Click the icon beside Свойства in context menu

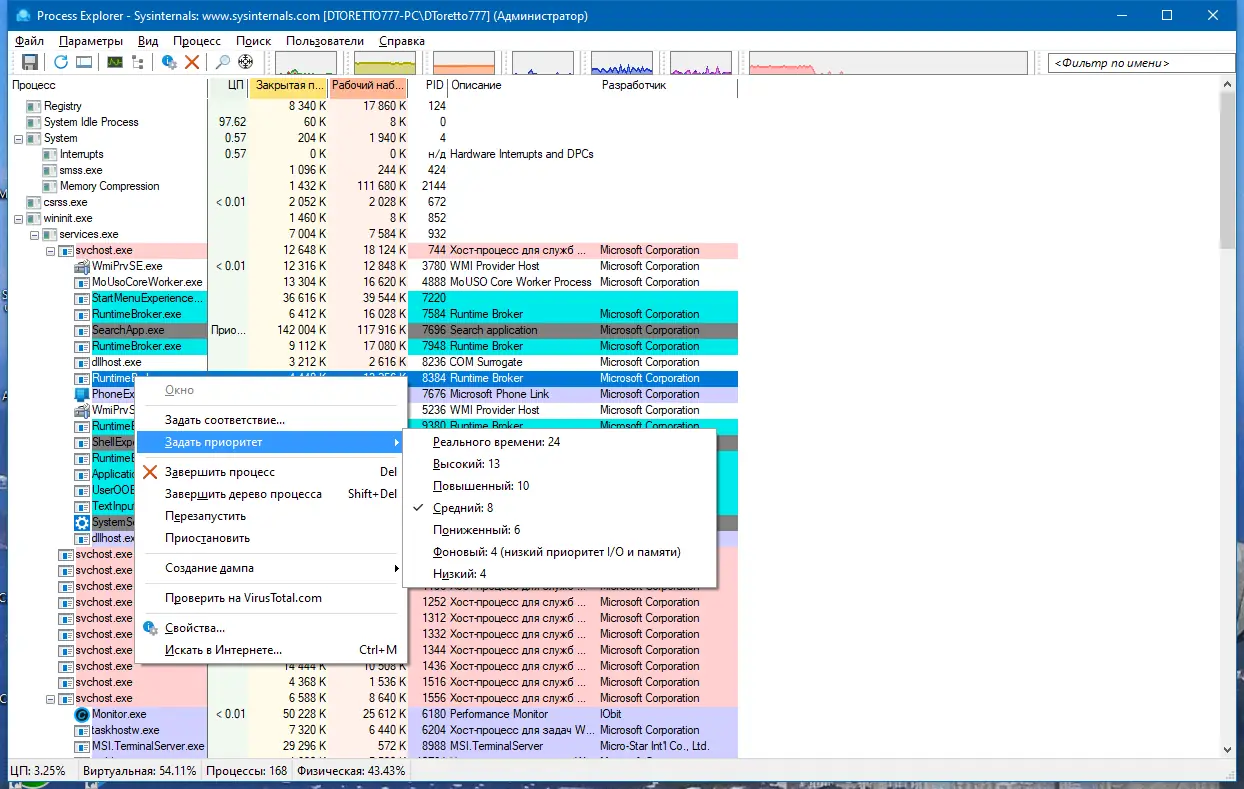tap(150, 628)
